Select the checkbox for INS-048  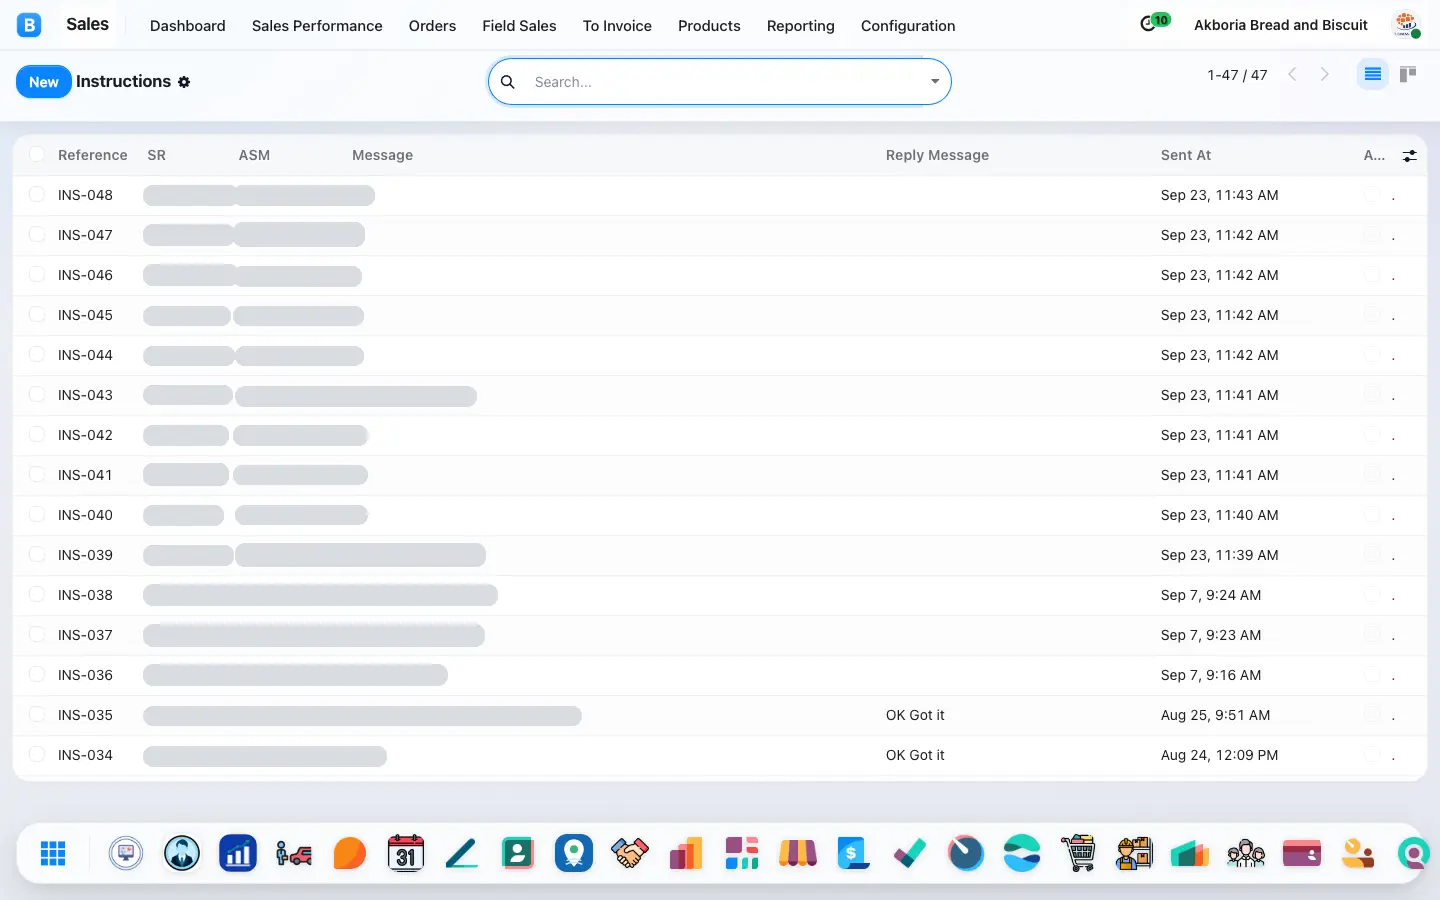coord(37,194)
